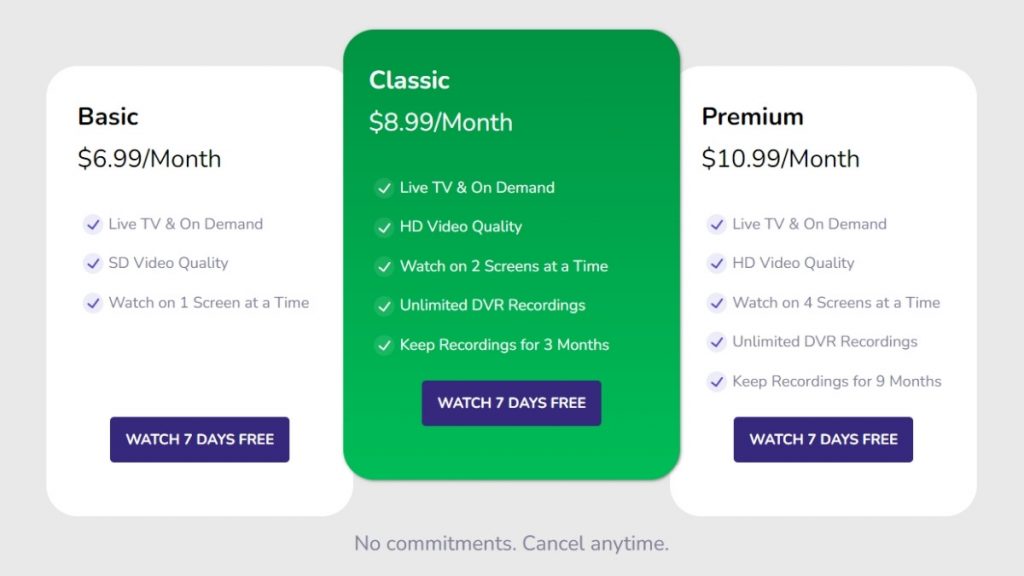Click checkmark beside Watch on 2 Screens

tap(384, 266)
